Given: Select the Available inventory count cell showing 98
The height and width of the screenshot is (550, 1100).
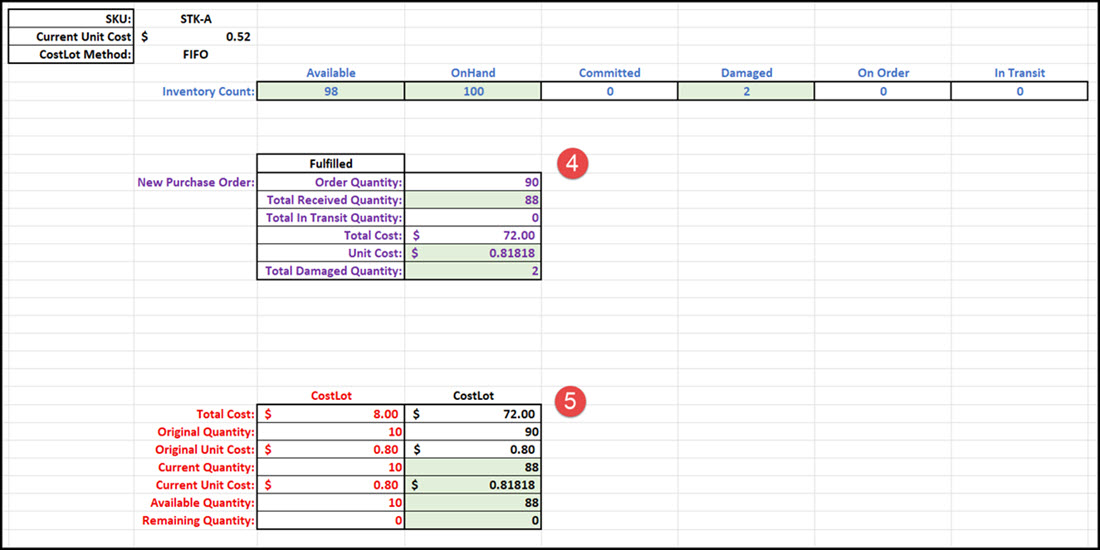Looking at the screenshot, I should click(x=330, y=91).
